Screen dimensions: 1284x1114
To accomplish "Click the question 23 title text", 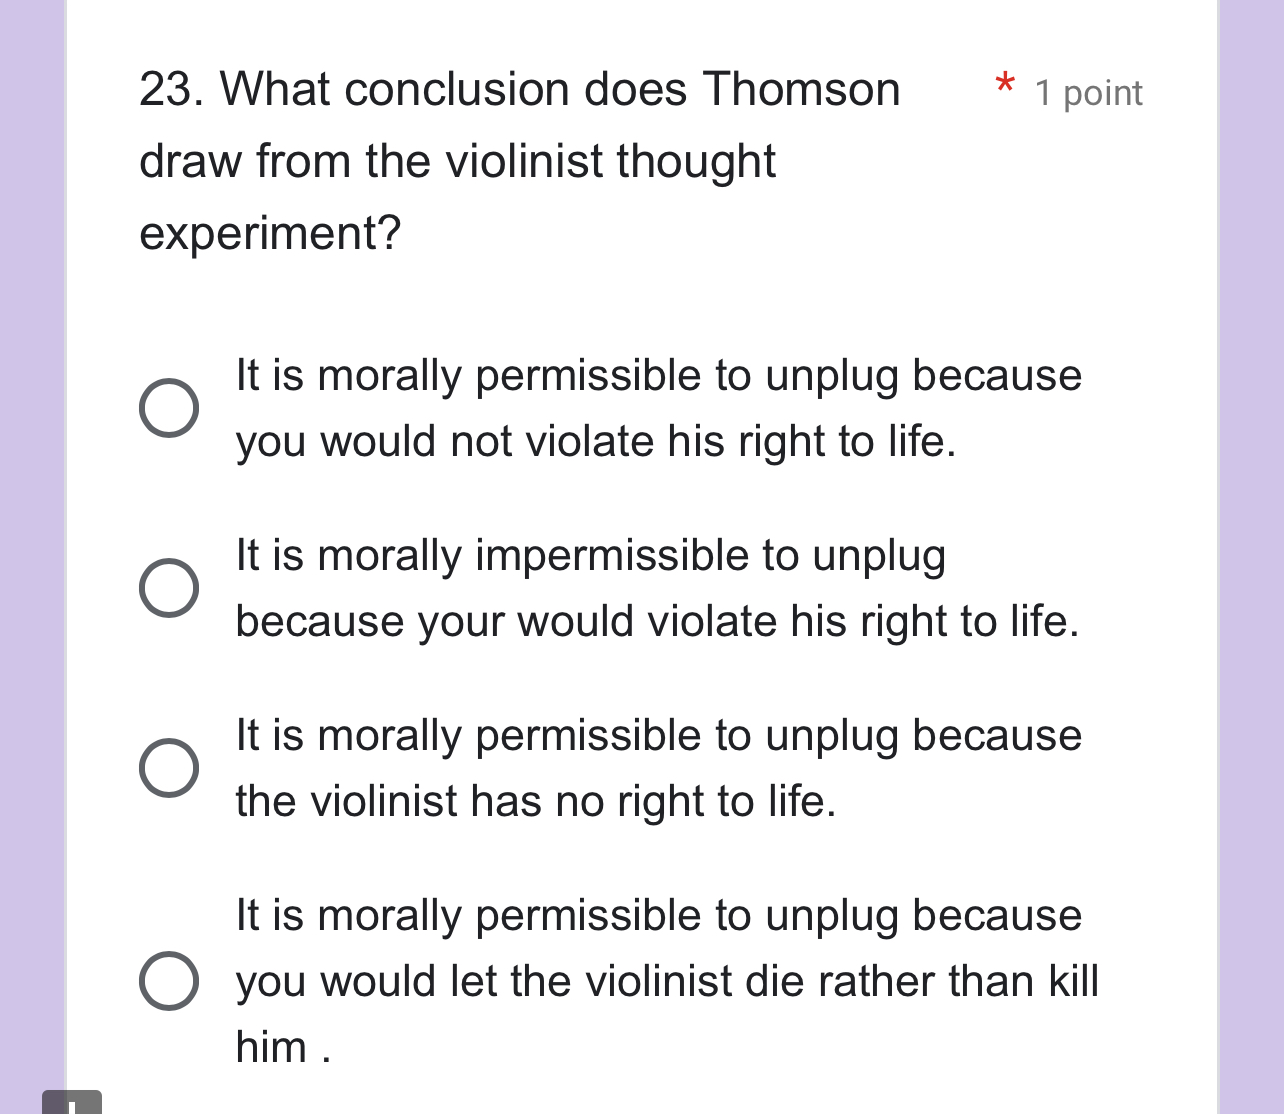I will pyautogui.click(x=520, y=90).
